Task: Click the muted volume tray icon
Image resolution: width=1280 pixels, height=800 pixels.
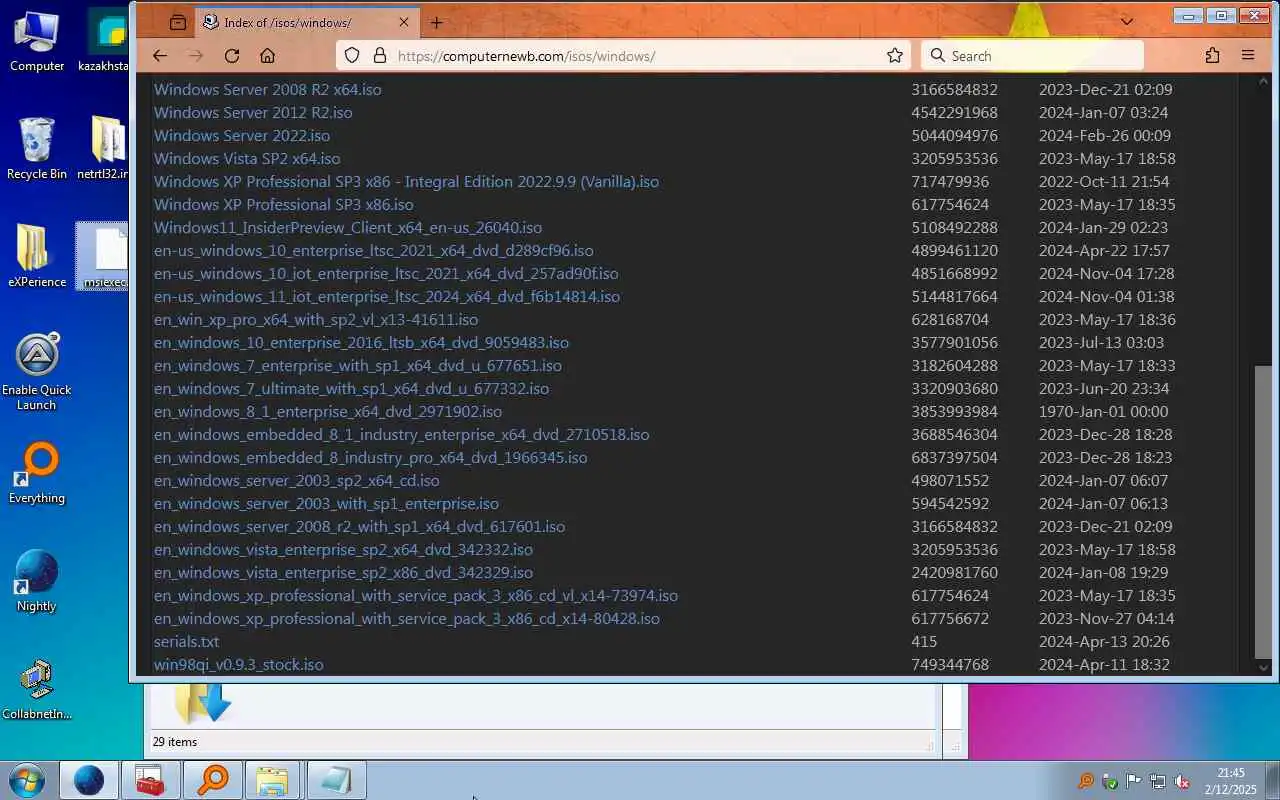Action: (1182, 781)
